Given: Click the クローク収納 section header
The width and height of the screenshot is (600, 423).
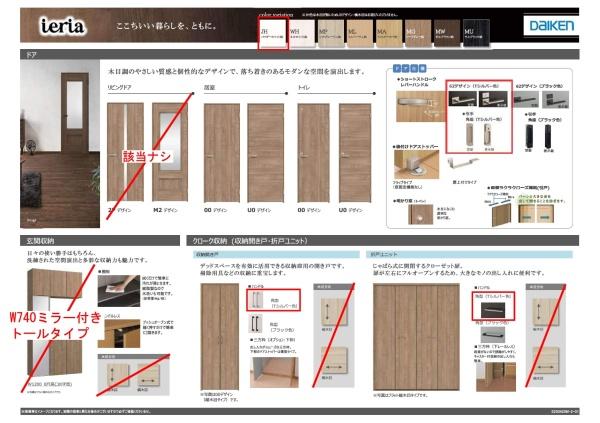Looking at the screenshot, I should [x=383, y=241].
